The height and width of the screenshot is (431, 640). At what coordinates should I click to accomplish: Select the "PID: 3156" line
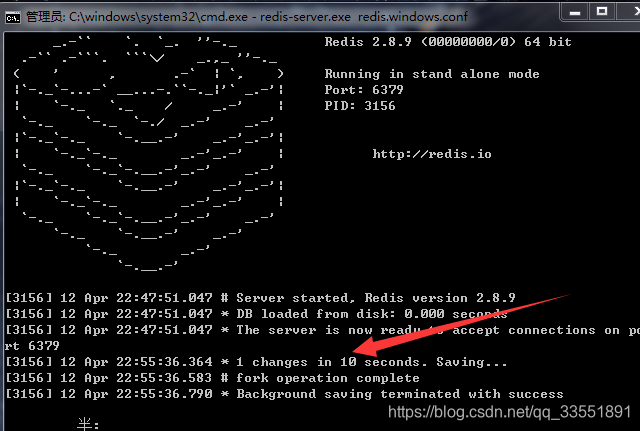click(x=360, y=106)
